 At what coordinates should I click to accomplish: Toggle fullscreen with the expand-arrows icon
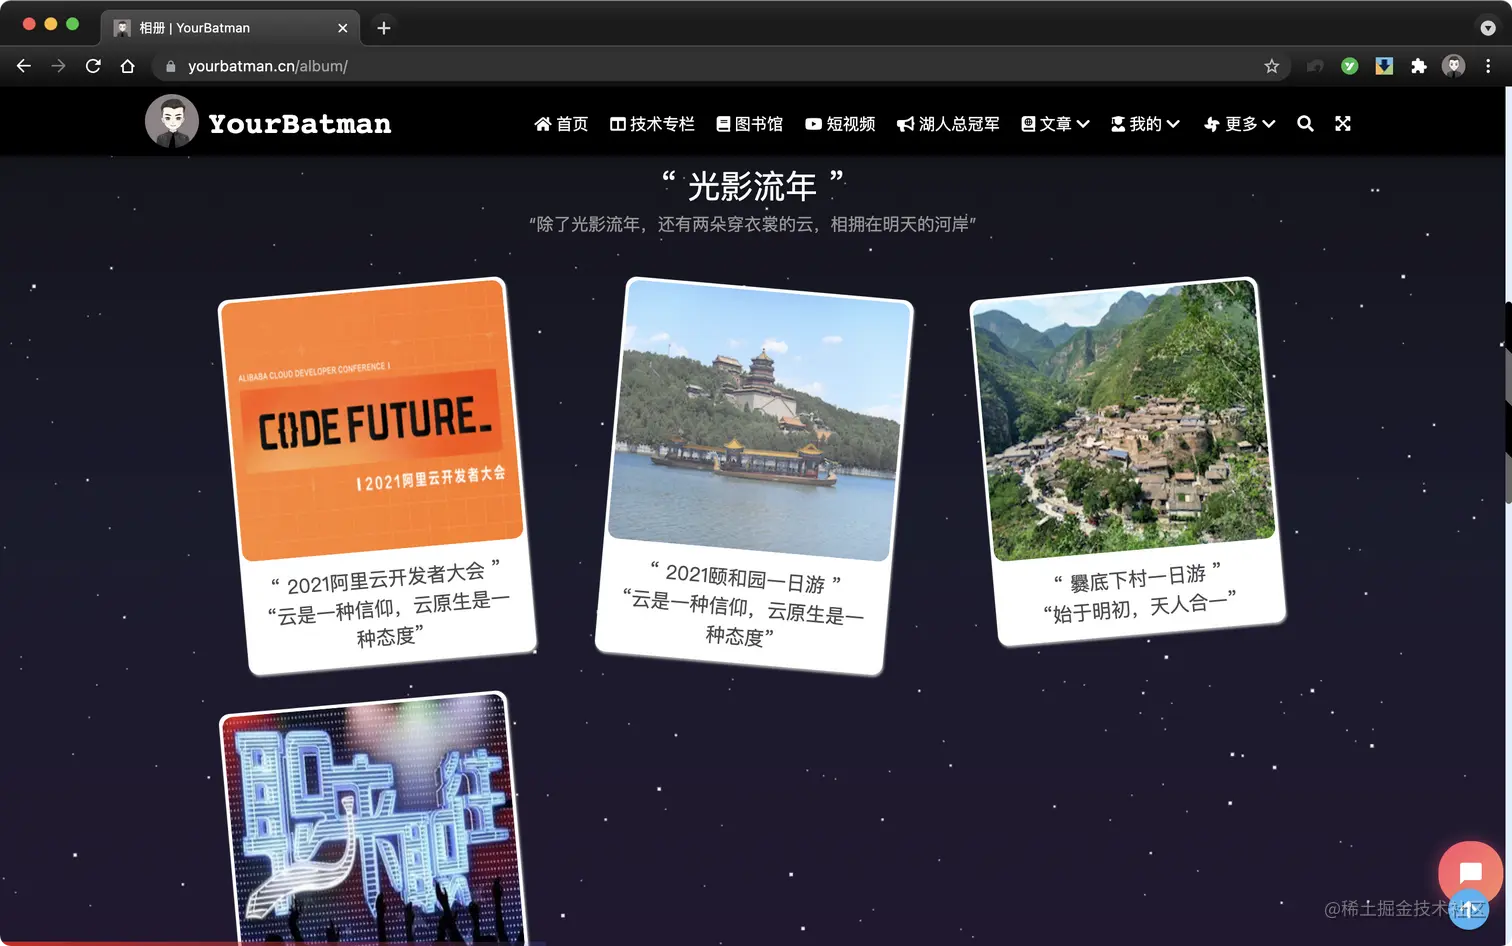[x=1343, y=124]
